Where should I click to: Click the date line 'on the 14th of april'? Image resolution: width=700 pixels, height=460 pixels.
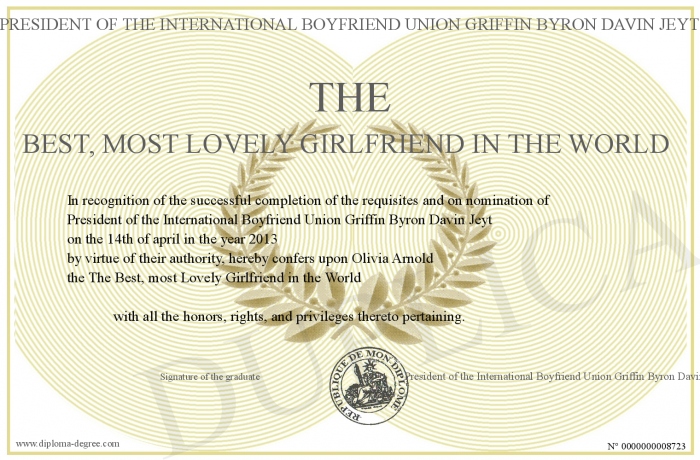pyautogui.click(x=172, y=239)
